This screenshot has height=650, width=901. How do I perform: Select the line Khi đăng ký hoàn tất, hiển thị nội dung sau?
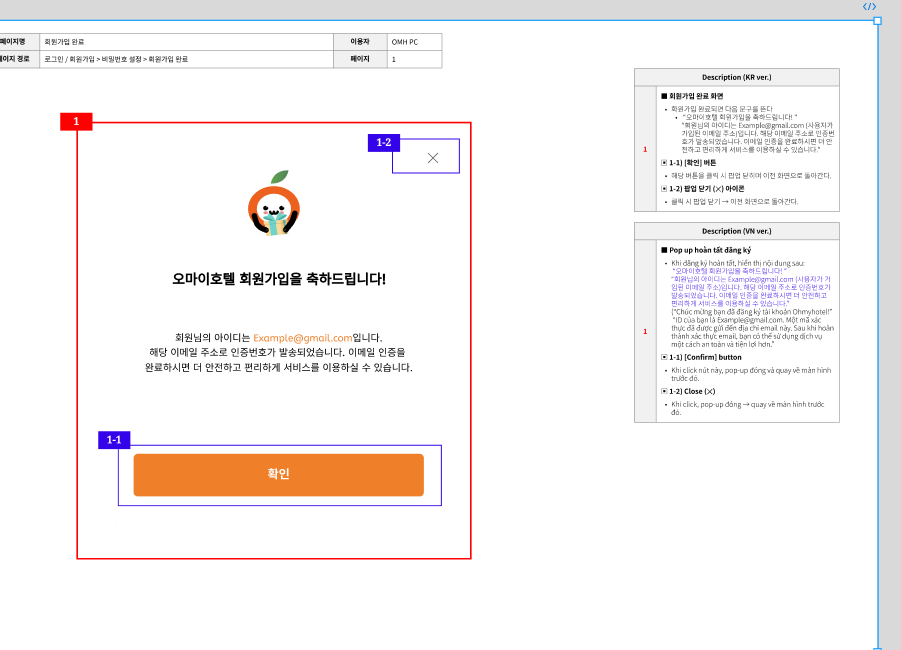tap(738, 263)
